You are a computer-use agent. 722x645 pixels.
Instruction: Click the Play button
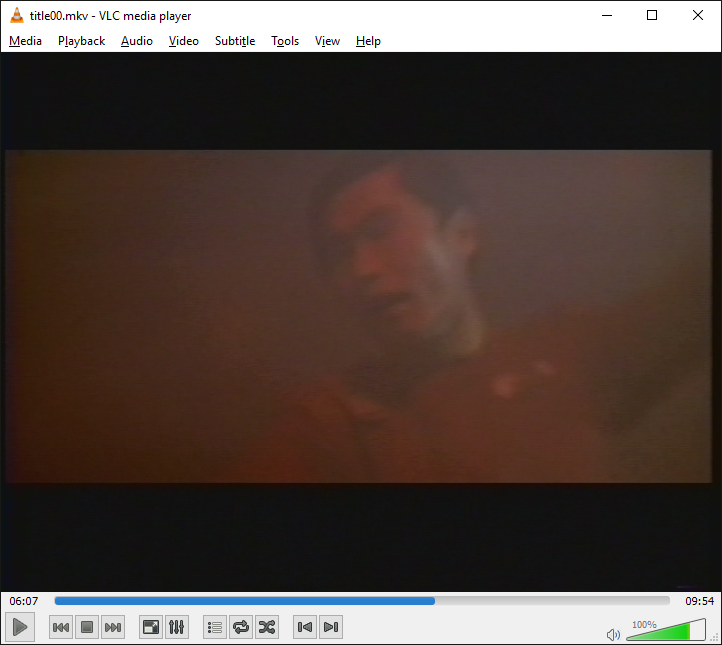(x=19, y=627)
